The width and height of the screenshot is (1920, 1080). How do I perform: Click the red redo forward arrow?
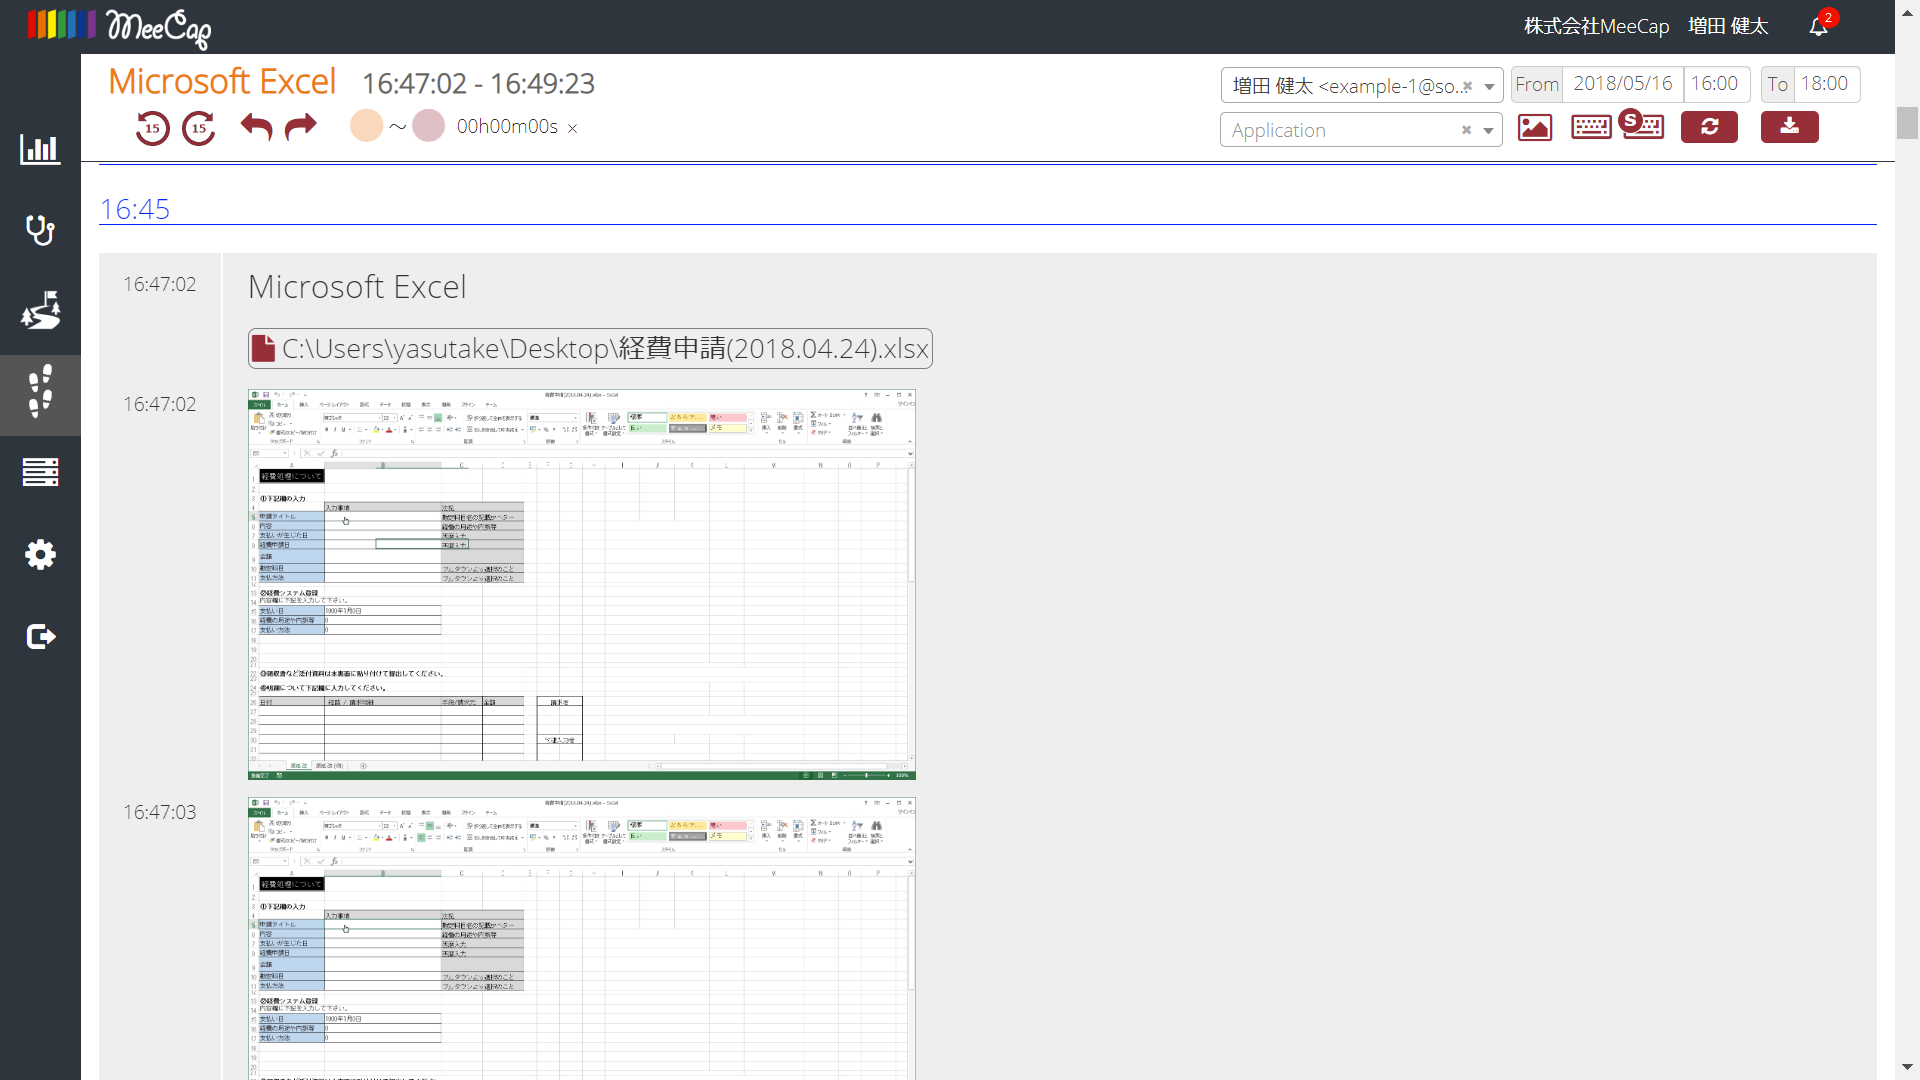[x=300, y=127]
